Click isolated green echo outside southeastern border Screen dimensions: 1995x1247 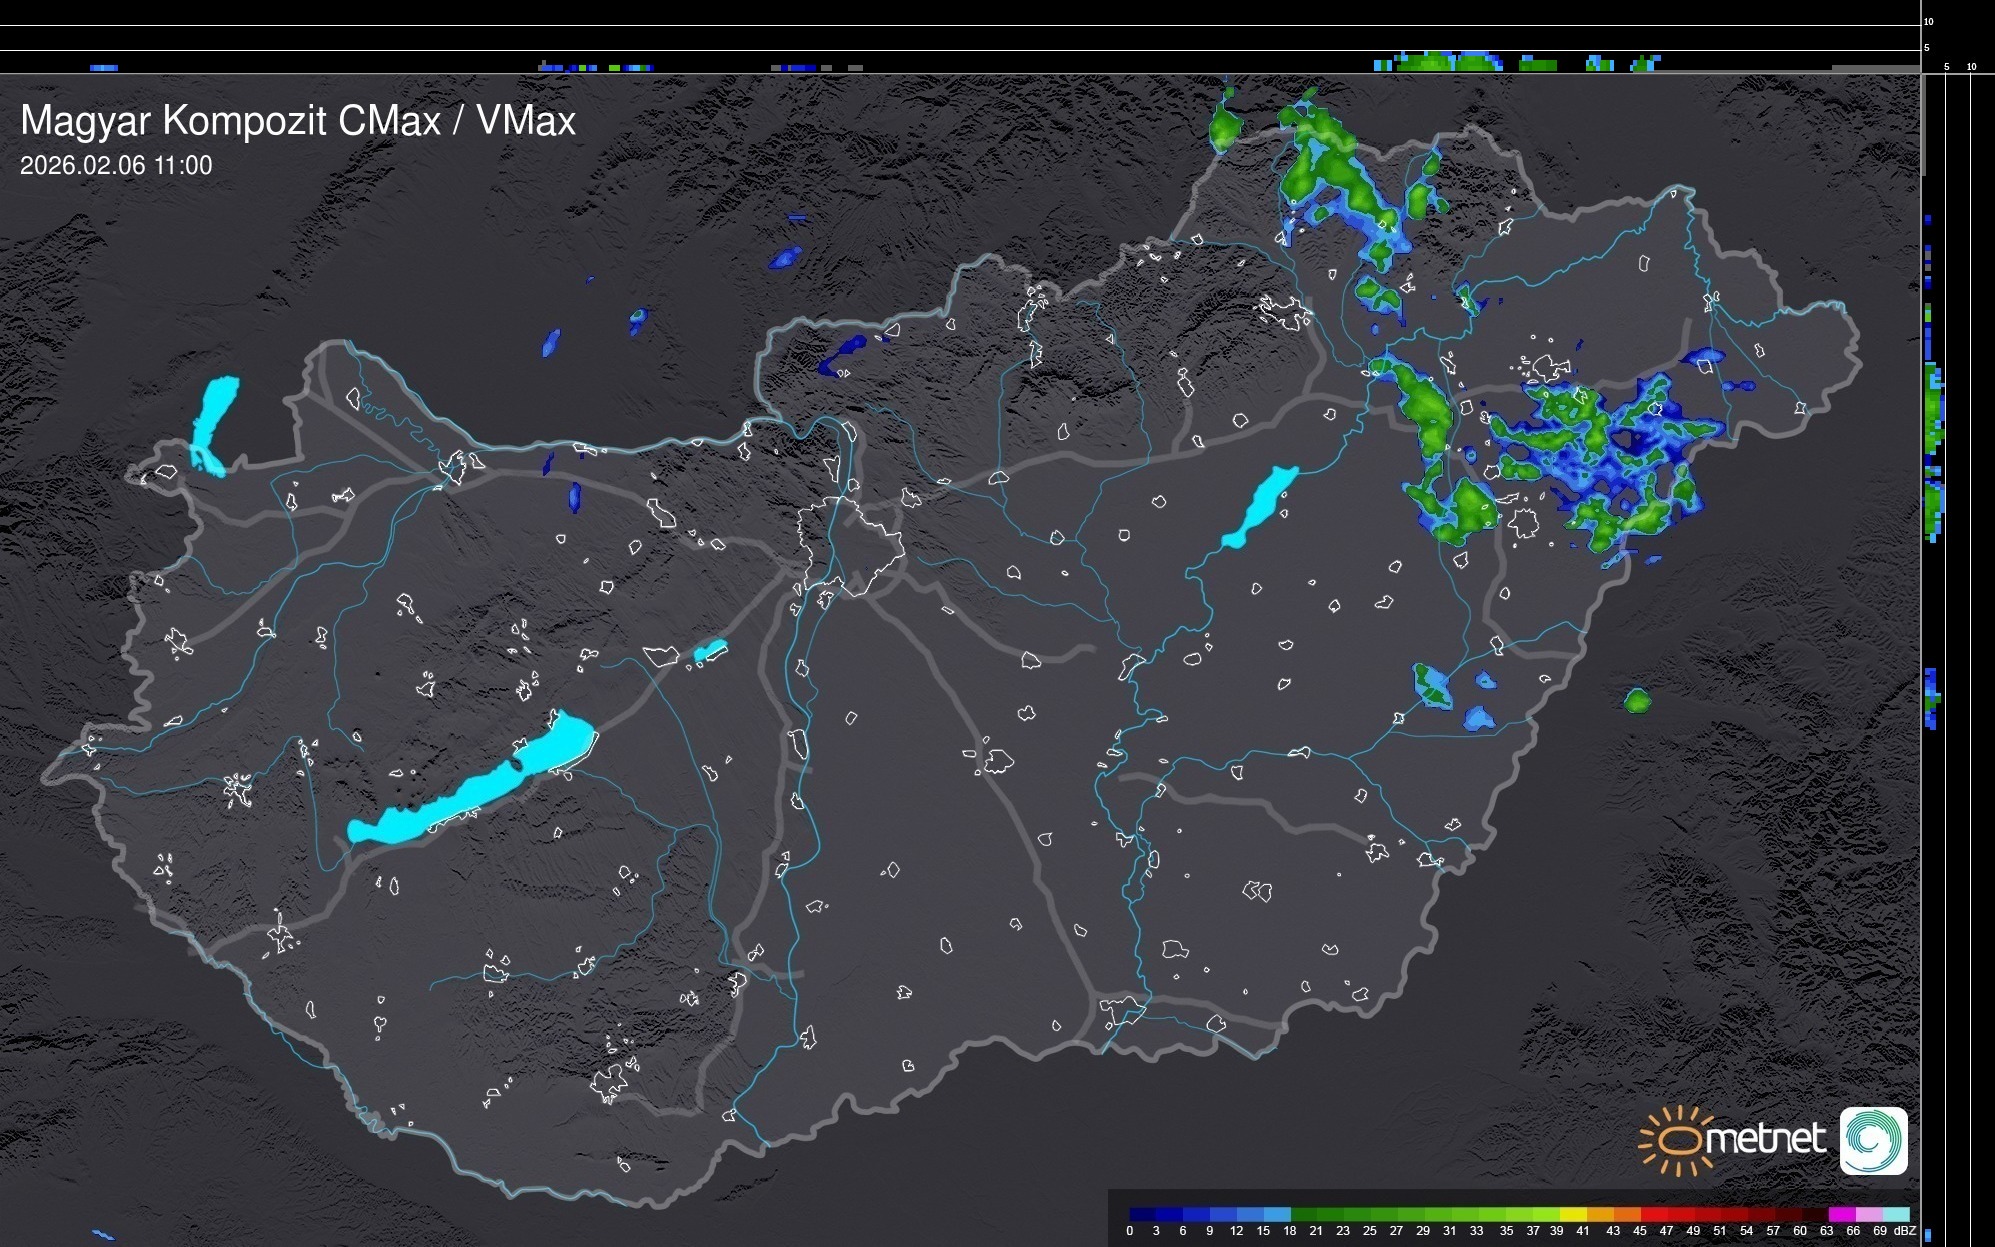1637,700
